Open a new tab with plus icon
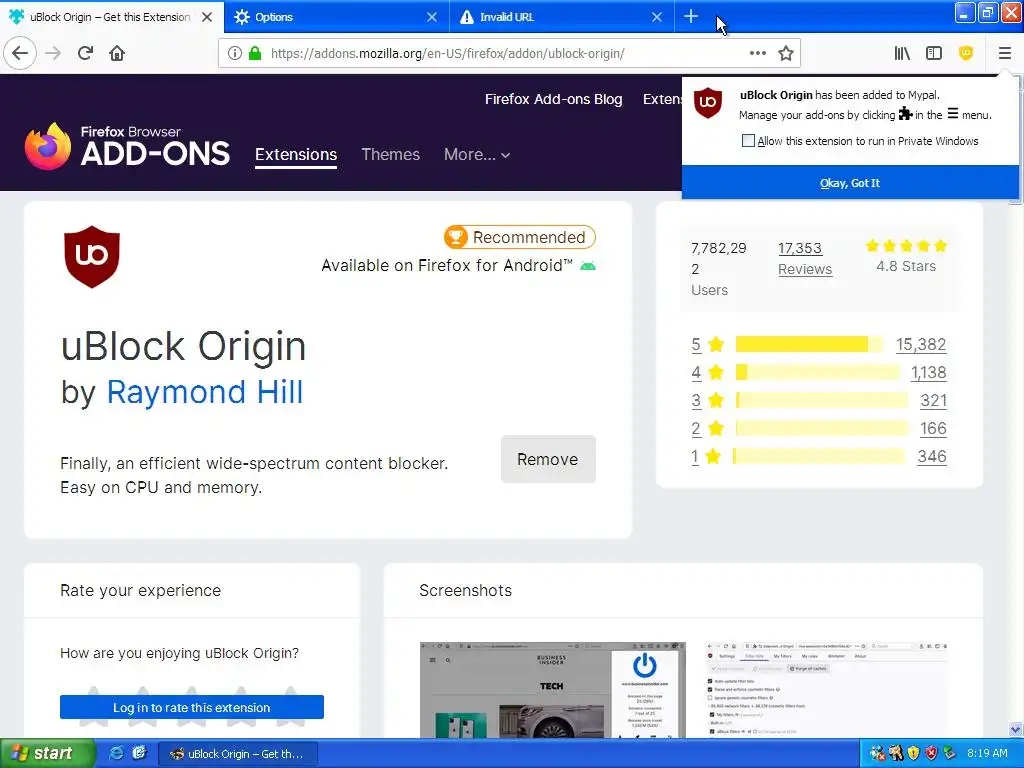 (691, 17)
